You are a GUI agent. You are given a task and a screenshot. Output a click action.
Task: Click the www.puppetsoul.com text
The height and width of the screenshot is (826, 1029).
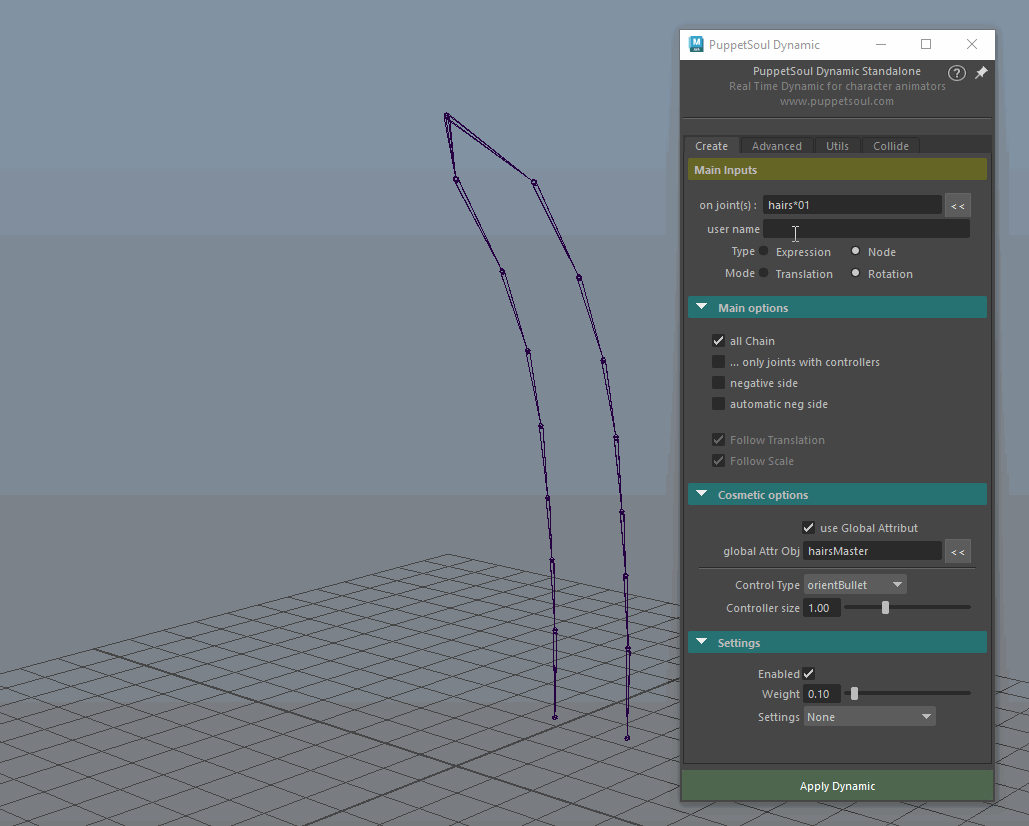pyautogui.click(x=837, y=101)
